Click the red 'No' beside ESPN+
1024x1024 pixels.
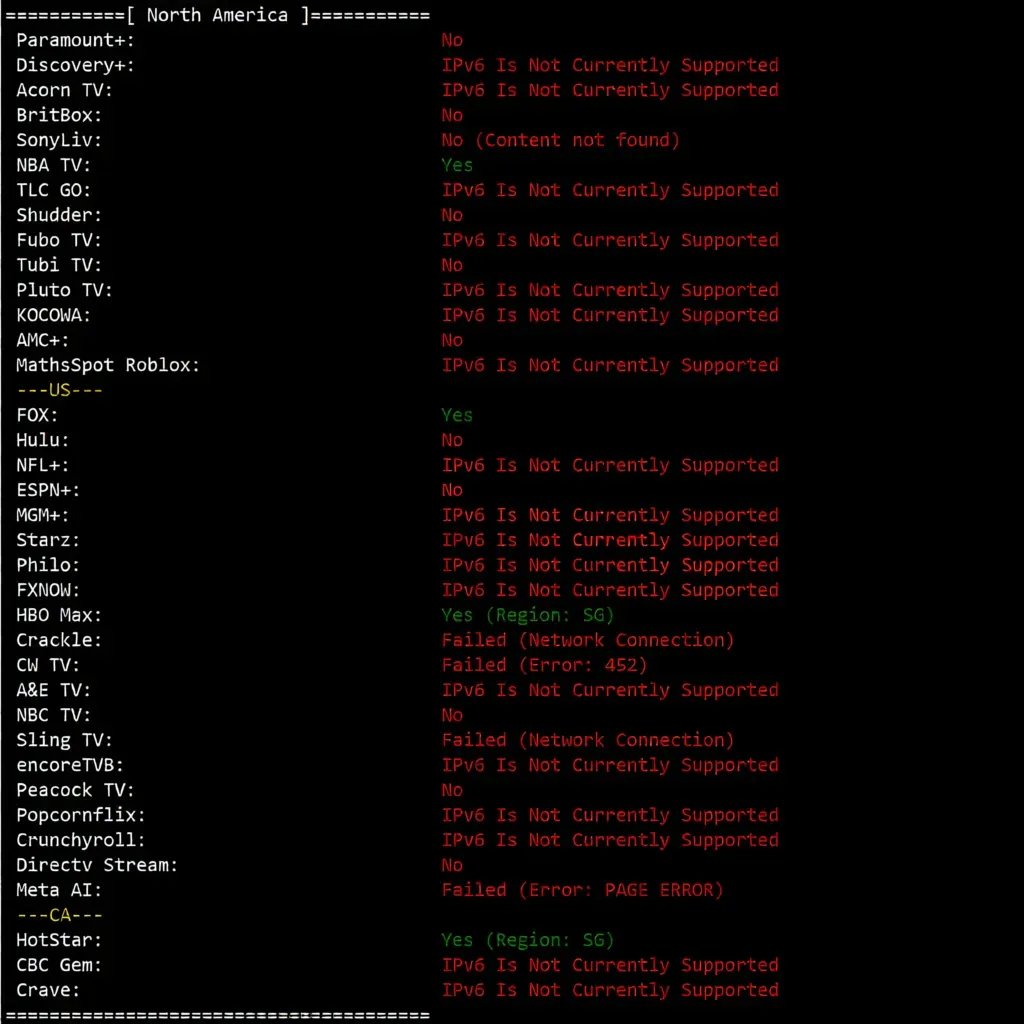coord(452,490)
